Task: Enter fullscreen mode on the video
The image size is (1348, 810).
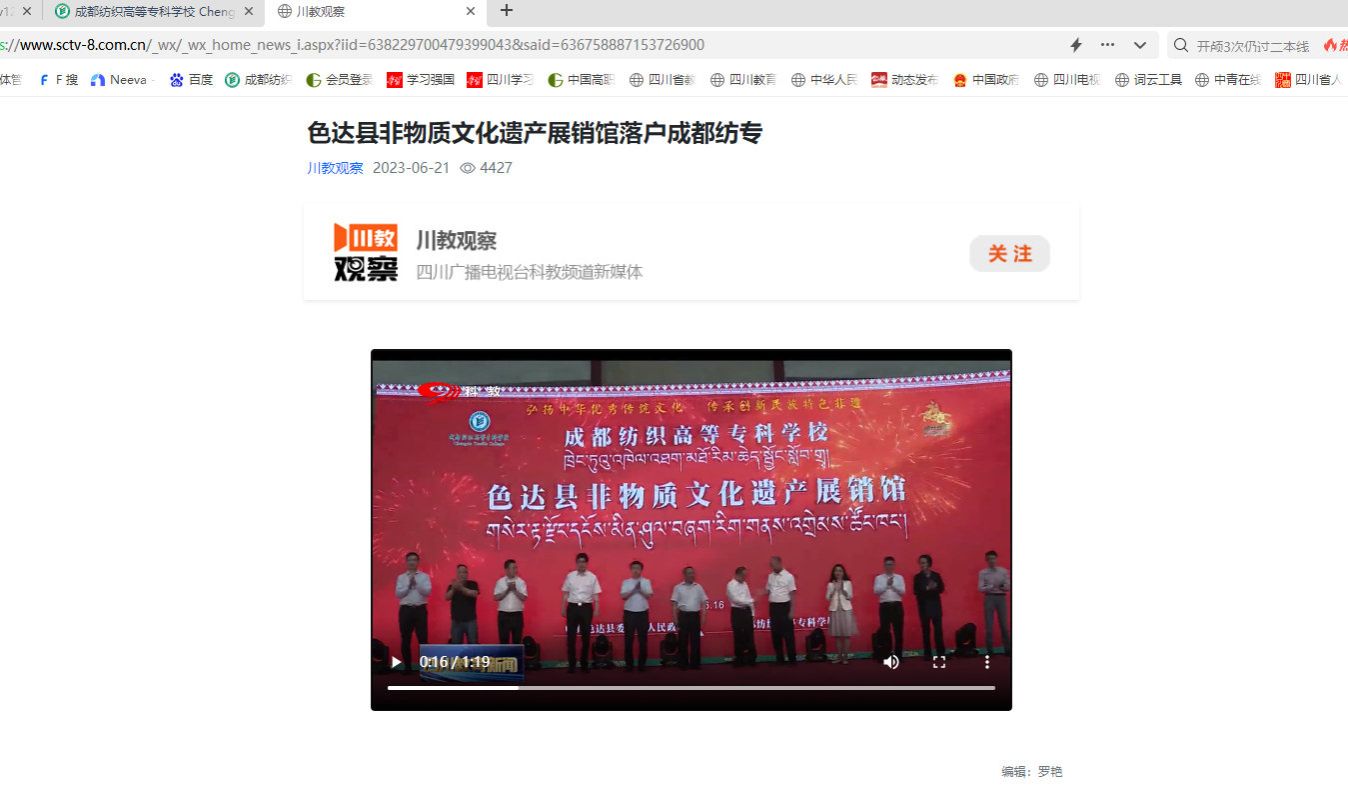Action: coord(939,662)
